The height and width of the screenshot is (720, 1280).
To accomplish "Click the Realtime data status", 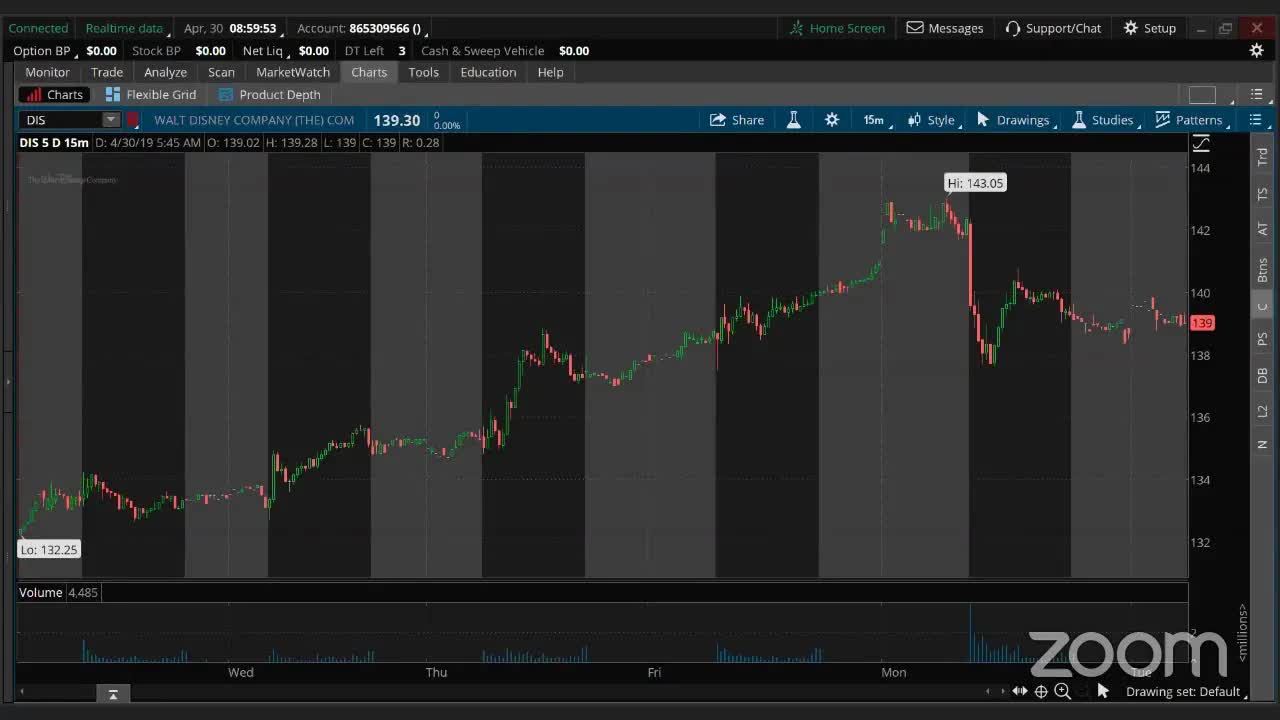I will pyautogui.click(x=124, y=28).
